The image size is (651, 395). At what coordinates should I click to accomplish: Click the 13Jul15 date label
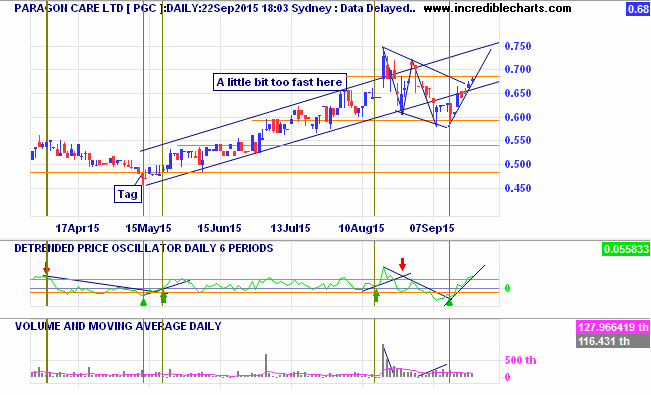pyautogui.click(x=290, y=228)
